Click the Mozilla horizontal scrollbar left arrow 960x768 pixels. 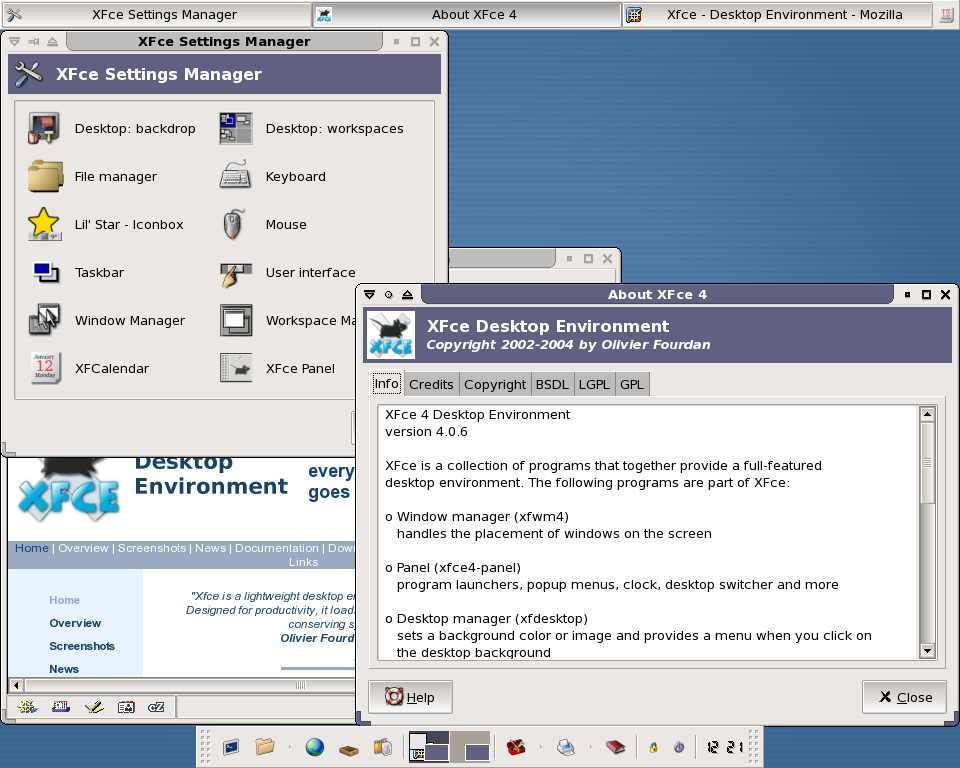[x=17, y=685]
